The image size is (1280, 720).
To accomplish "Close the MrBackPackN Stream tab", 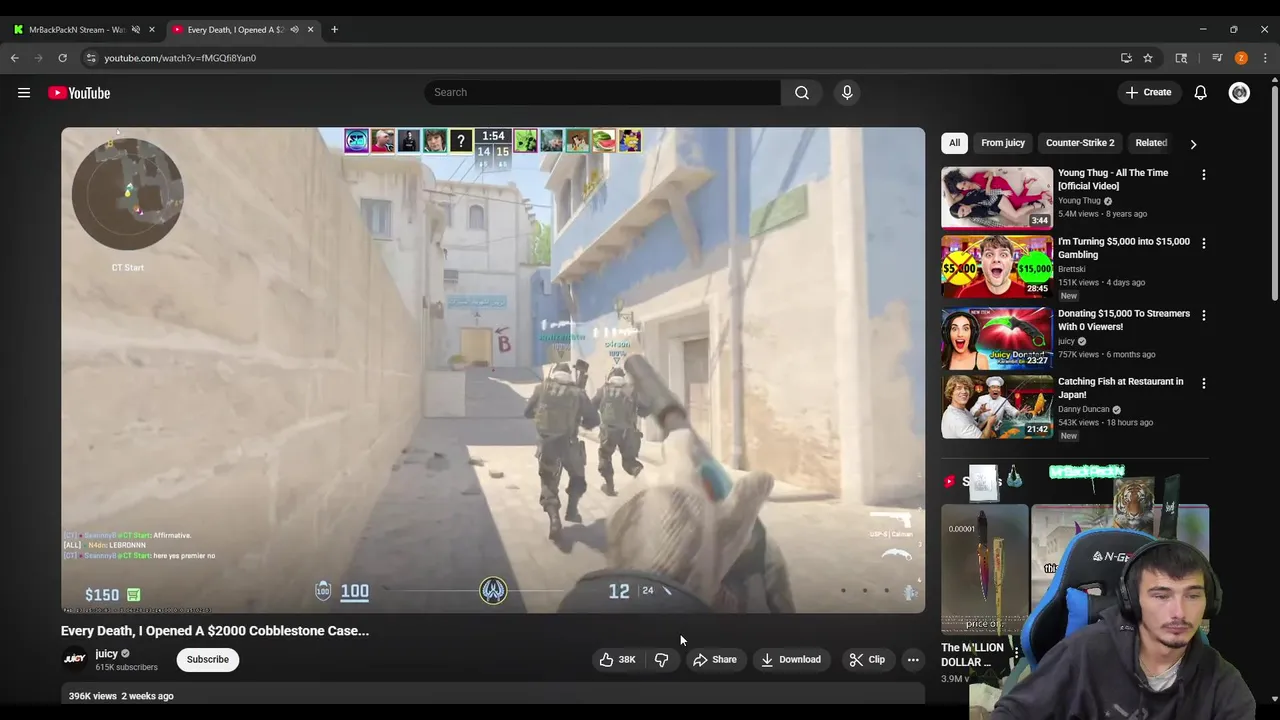I will click(151, 29).
